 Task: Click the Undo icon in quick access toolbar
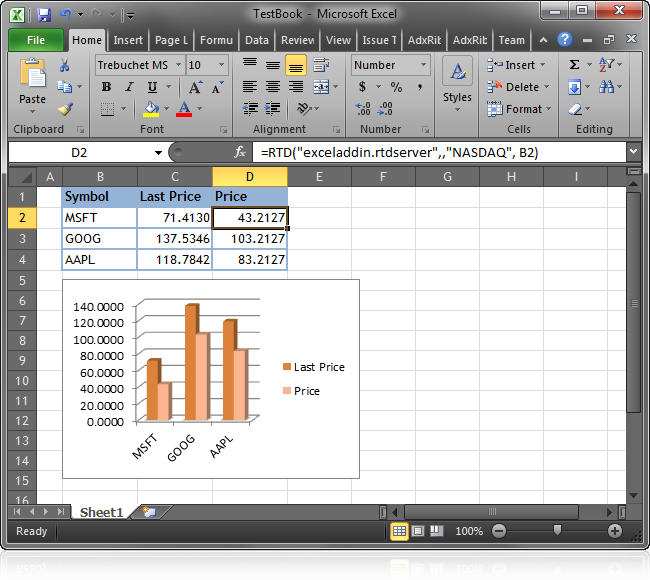point(66,15)
